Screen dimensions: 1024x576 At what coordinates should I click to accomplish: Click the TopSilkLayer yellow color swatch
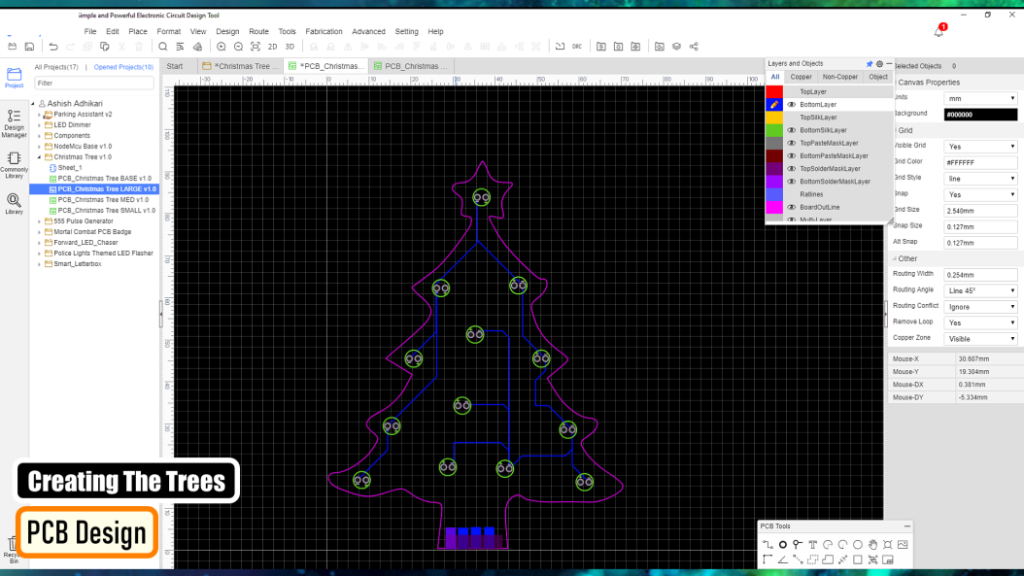(772, 117)
